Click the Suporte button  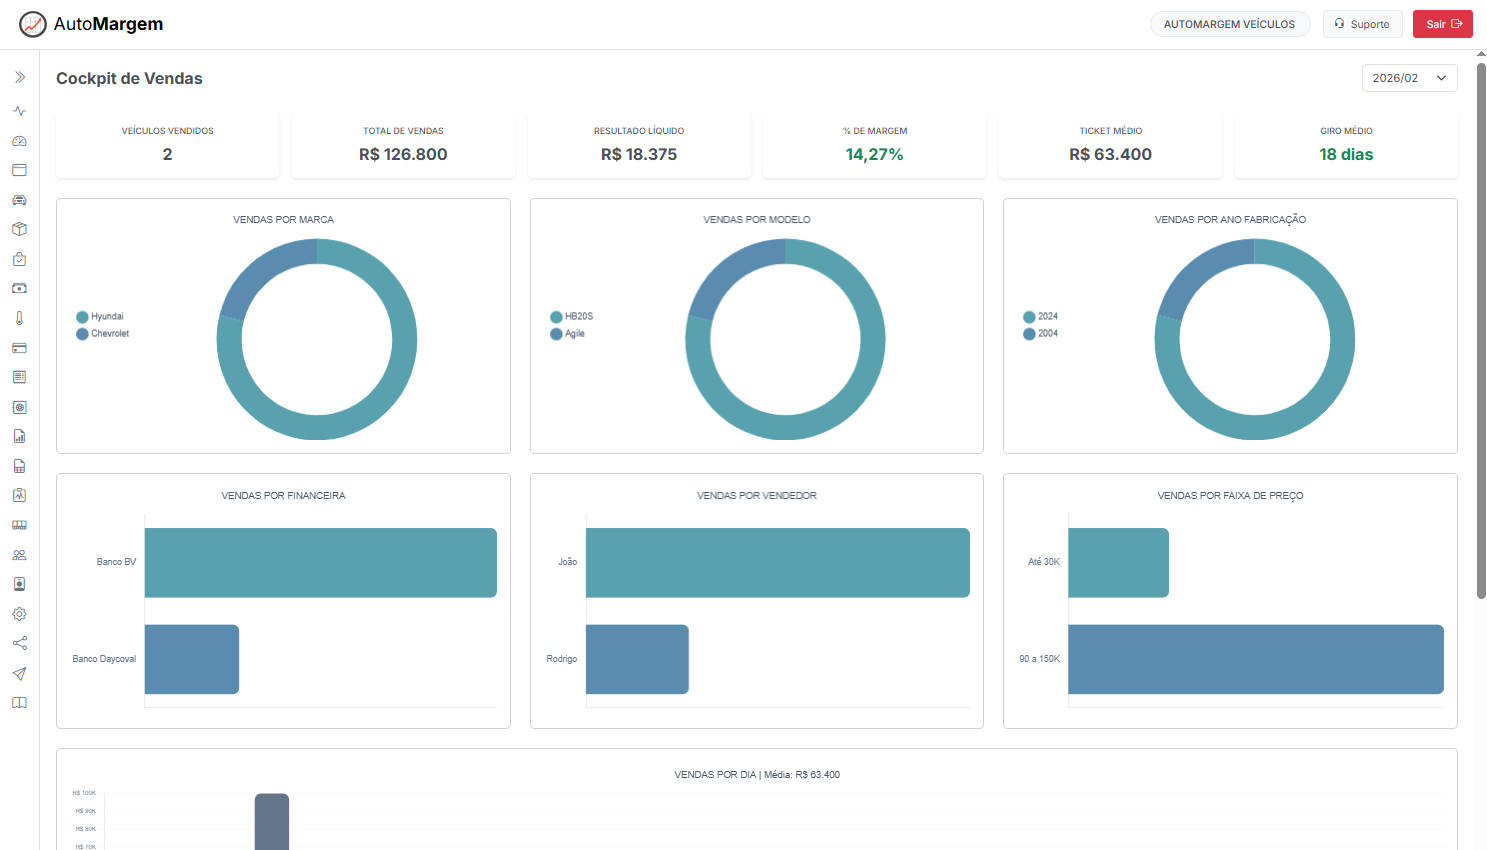(1362, 24)
